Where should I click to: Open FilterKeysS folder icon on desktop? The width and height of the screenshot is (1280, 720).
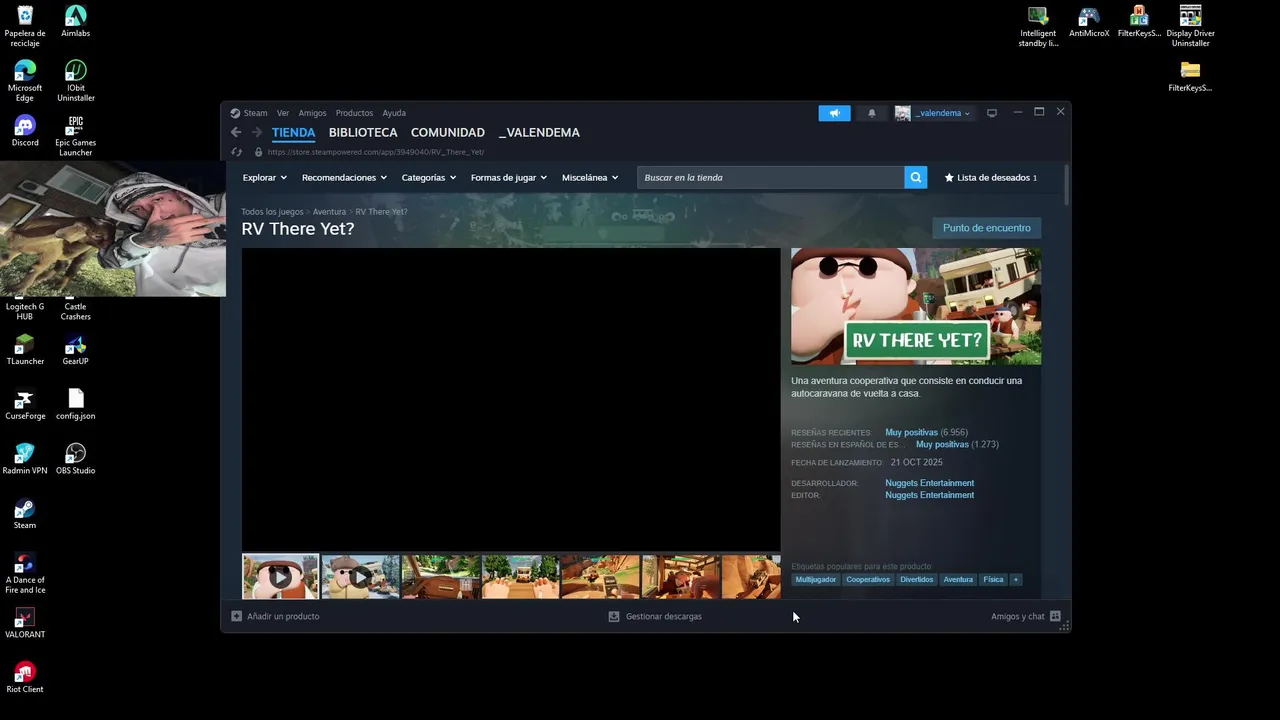pos(1190,76)
